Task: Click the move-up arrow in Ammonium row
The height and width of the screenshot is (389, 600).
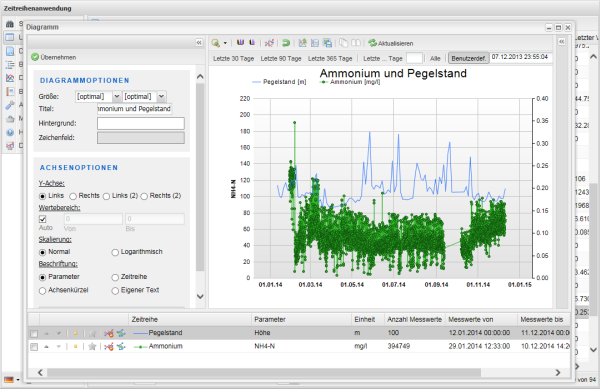Action: (46, 347)
